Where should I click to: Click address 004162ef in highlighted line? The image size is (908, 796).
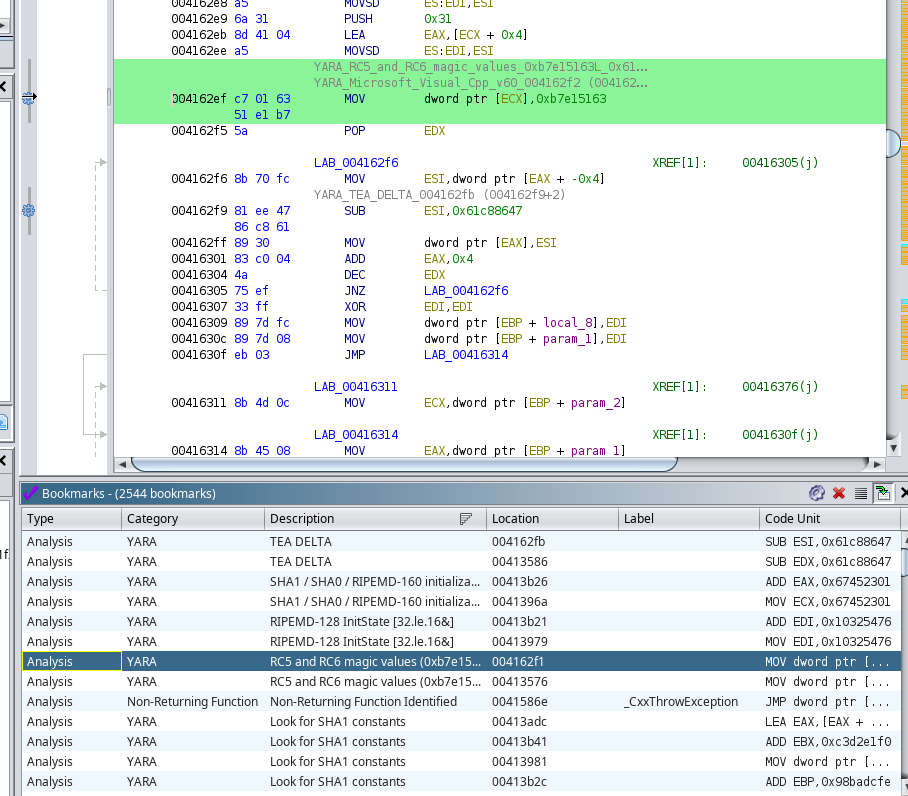click(199, 99)
